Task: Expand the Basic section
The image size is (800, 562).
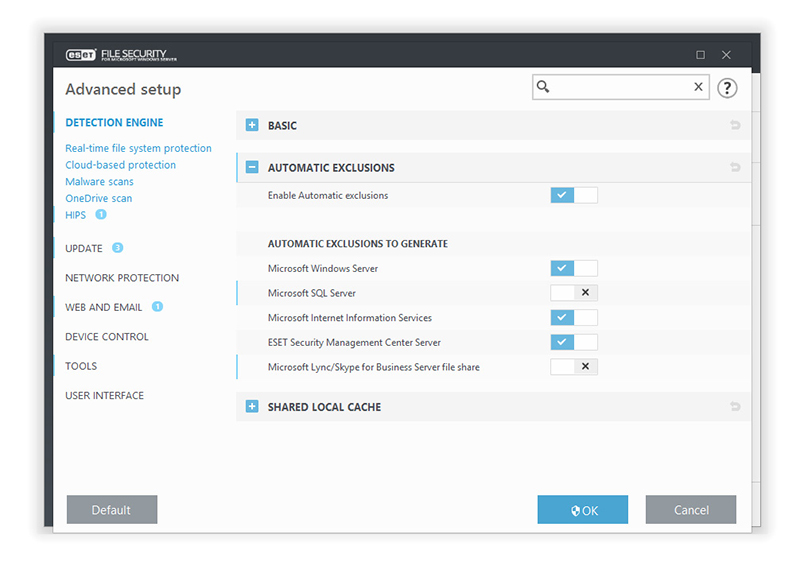Action: coord(252,126)
